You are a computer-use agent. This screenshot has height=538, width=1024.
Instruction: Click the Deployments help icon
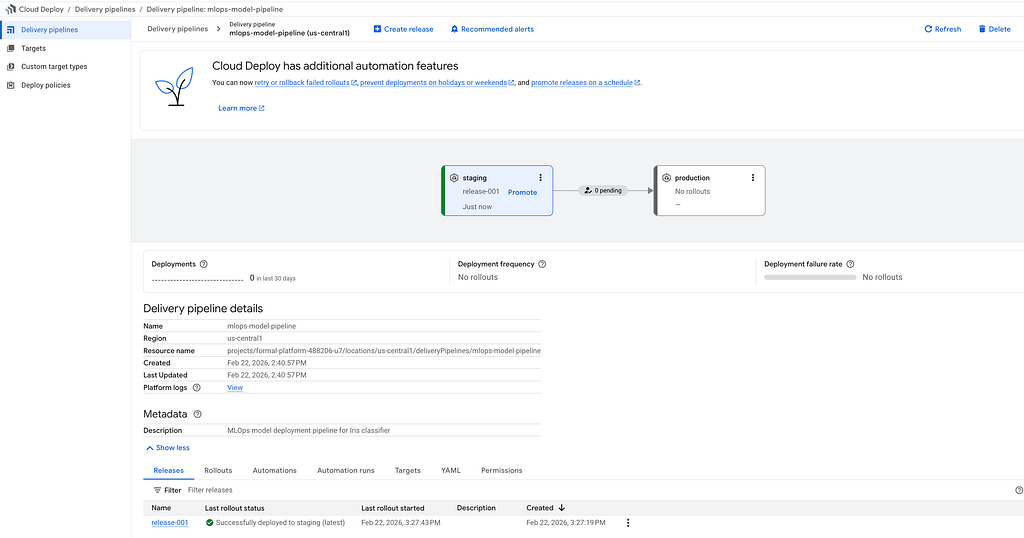click(x=204, y=264)
